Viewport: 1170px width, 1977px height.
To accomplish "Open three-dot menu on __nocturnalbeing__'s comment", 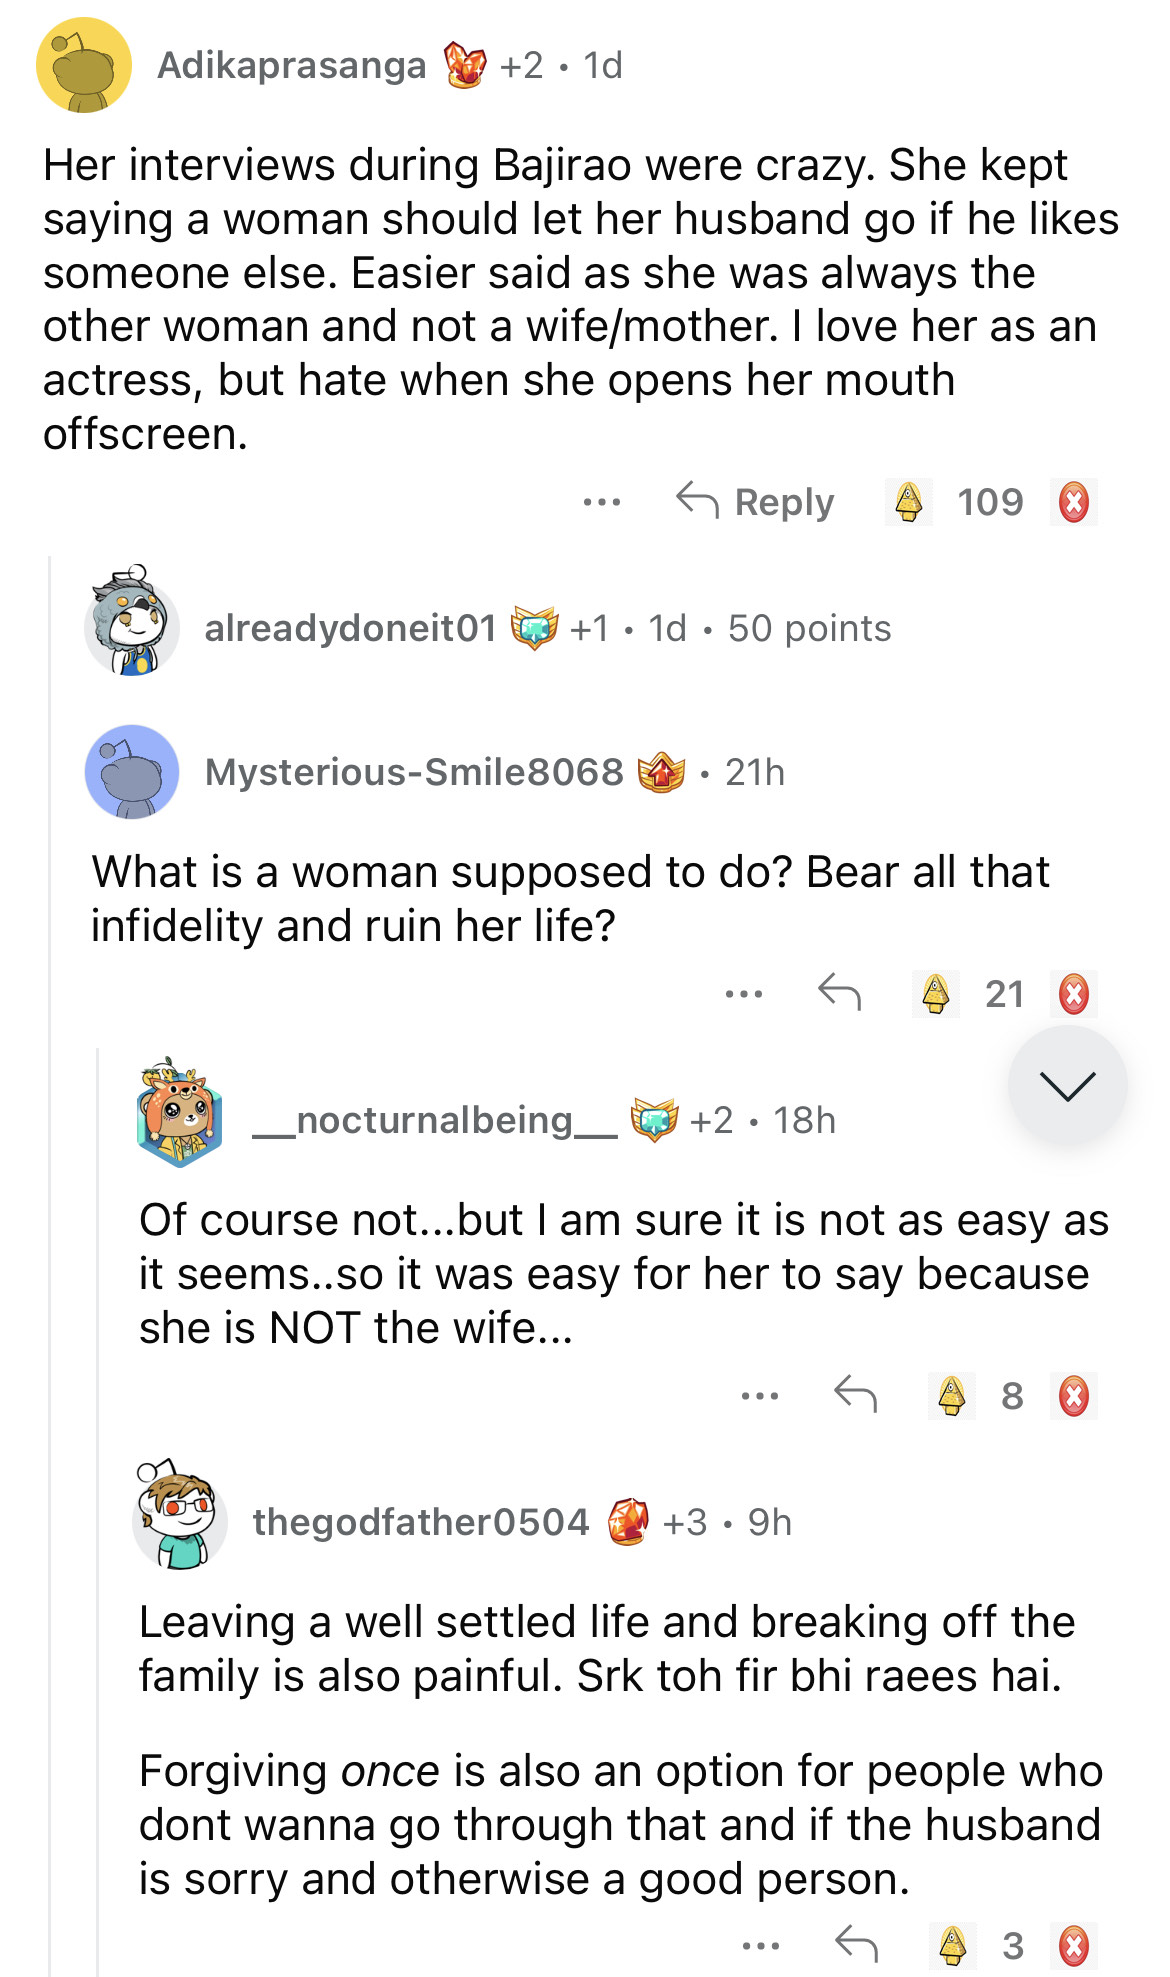I will 760,1396.
